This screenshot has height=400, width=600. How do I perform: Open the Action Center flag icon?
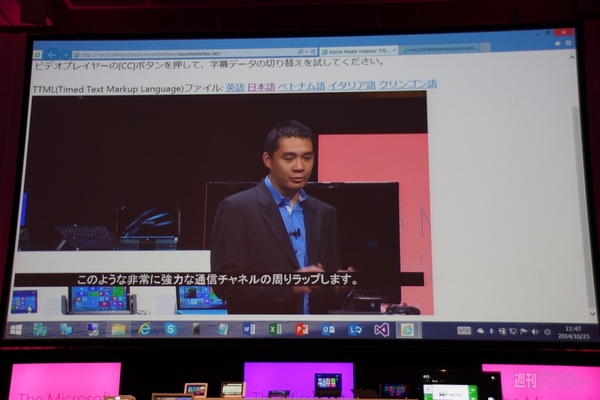coord(523,331)
